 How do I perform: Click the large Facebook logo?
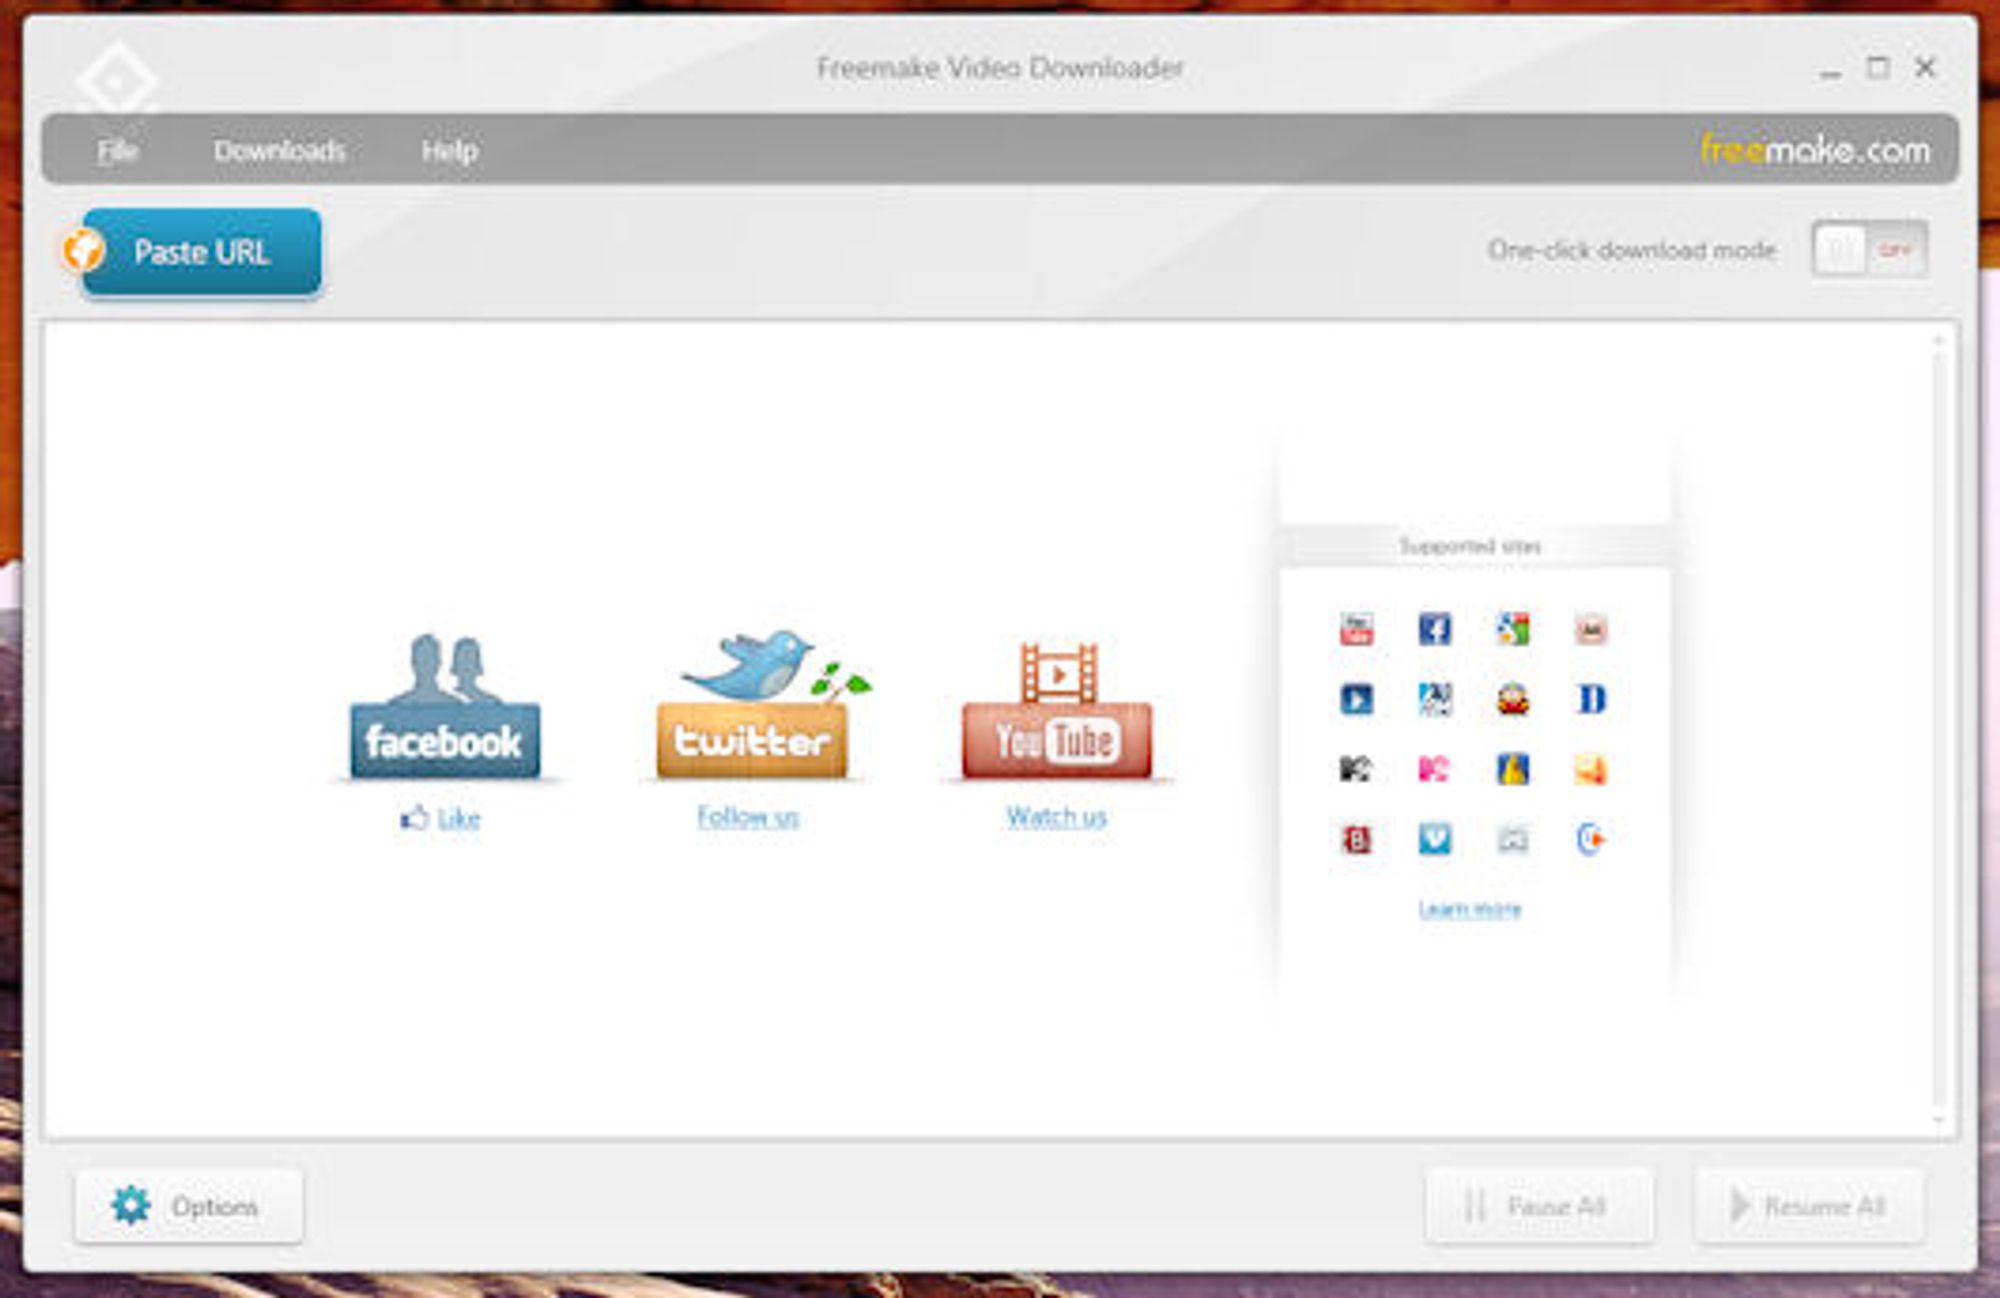(445, 706)
